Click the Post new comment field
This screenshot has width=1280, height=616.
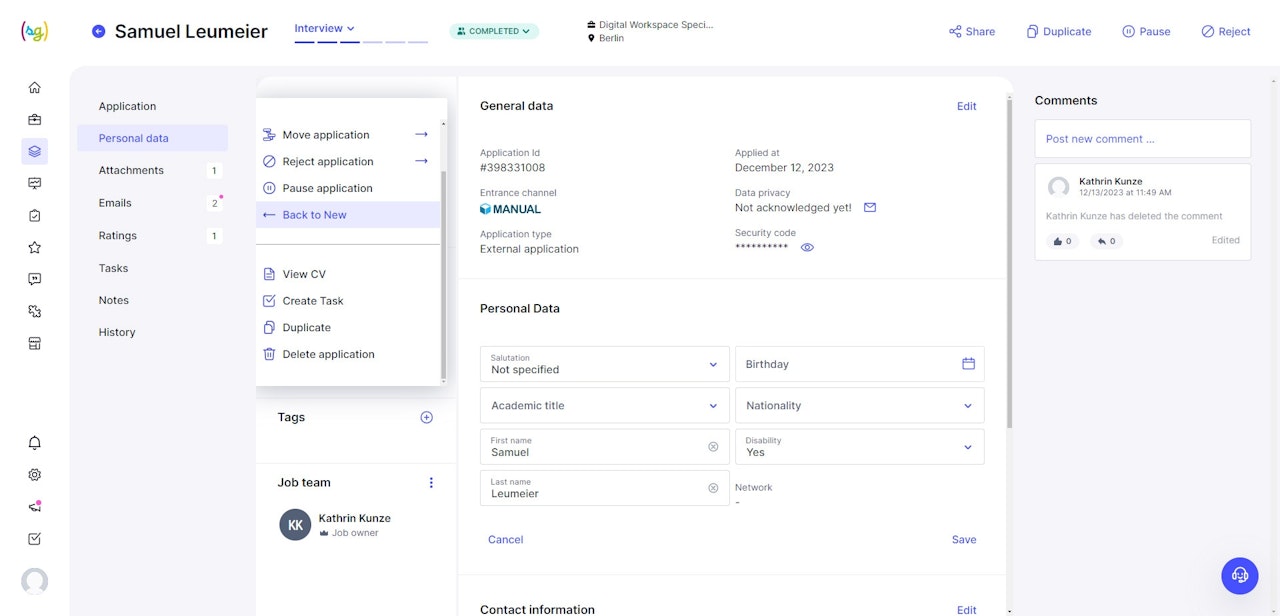(x=1142, y=139)
